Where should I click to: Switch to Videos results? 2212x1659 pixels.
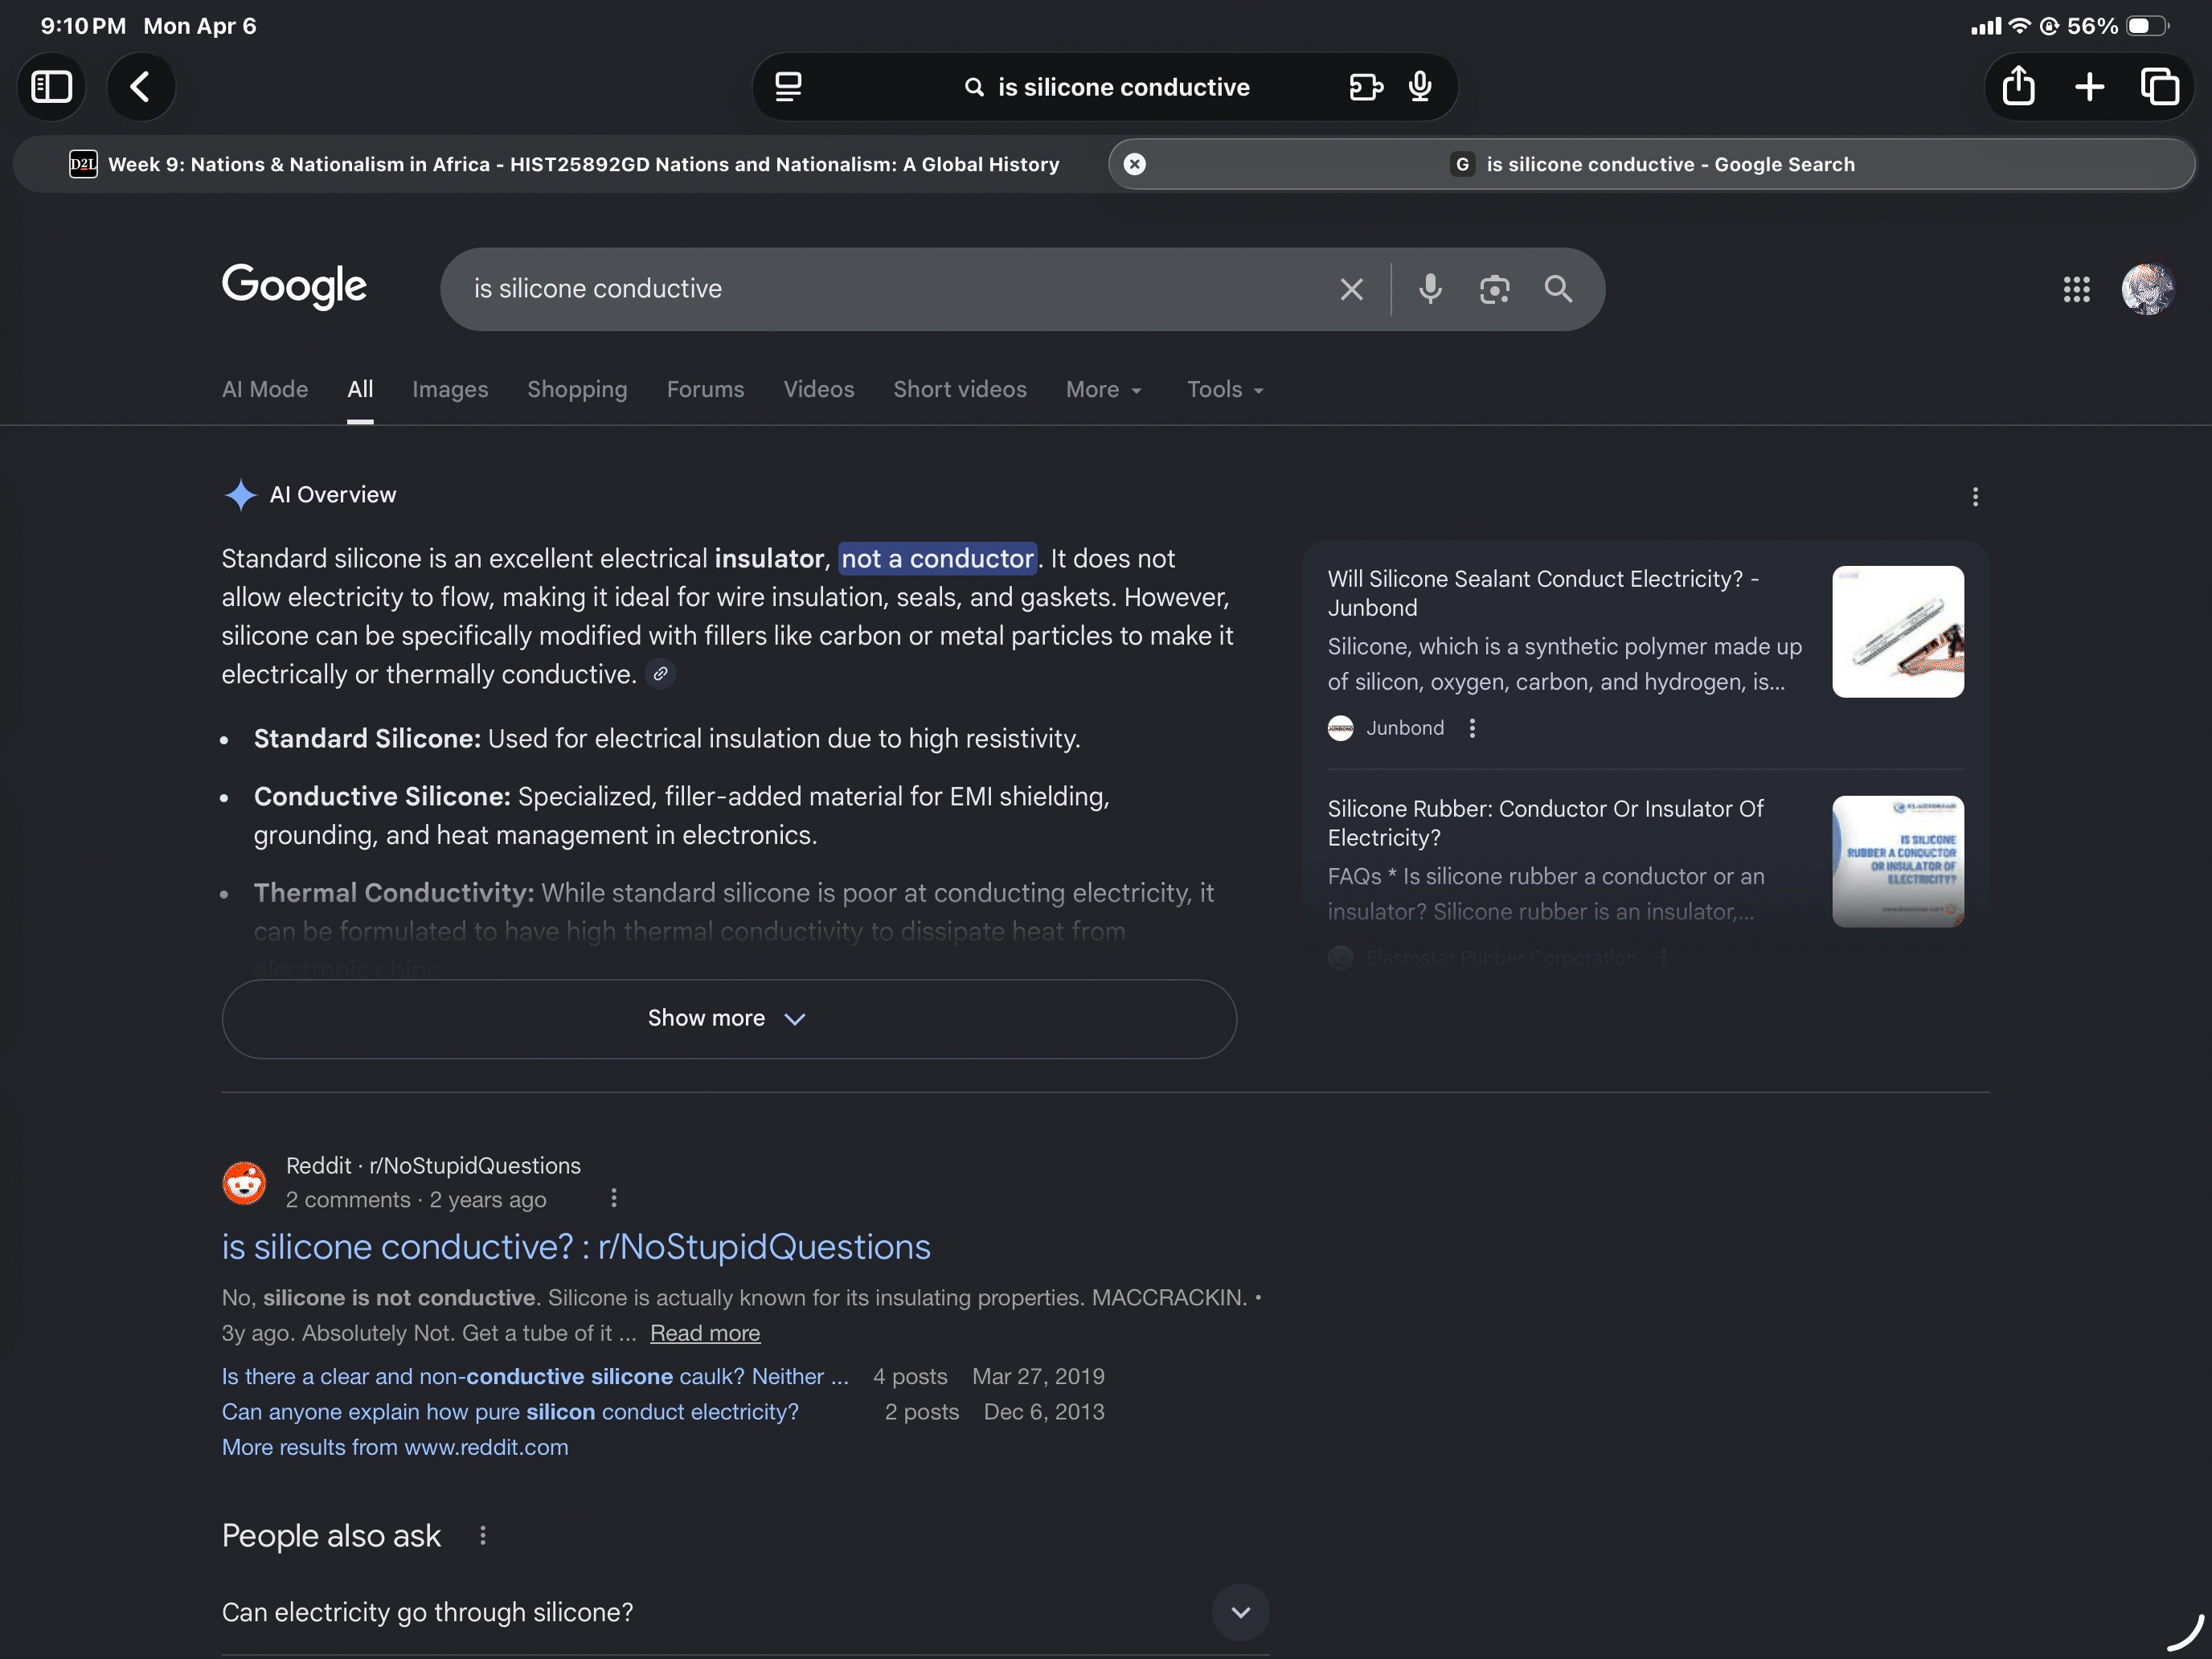pos(818,389)
